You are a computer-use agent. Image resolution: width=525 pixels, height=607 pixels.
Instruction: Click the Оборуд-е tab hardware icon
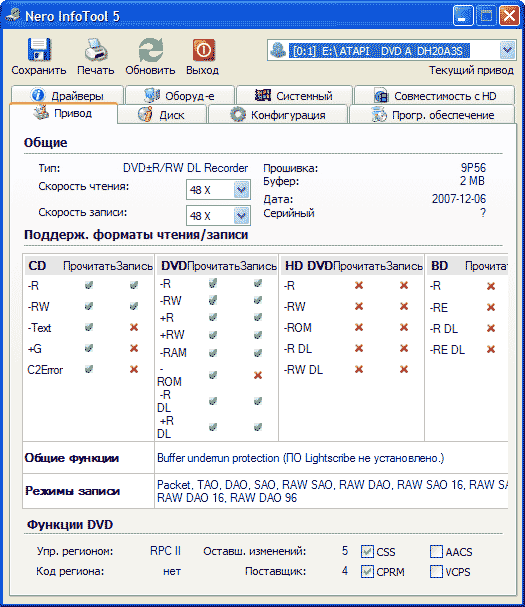coord(152,95)
